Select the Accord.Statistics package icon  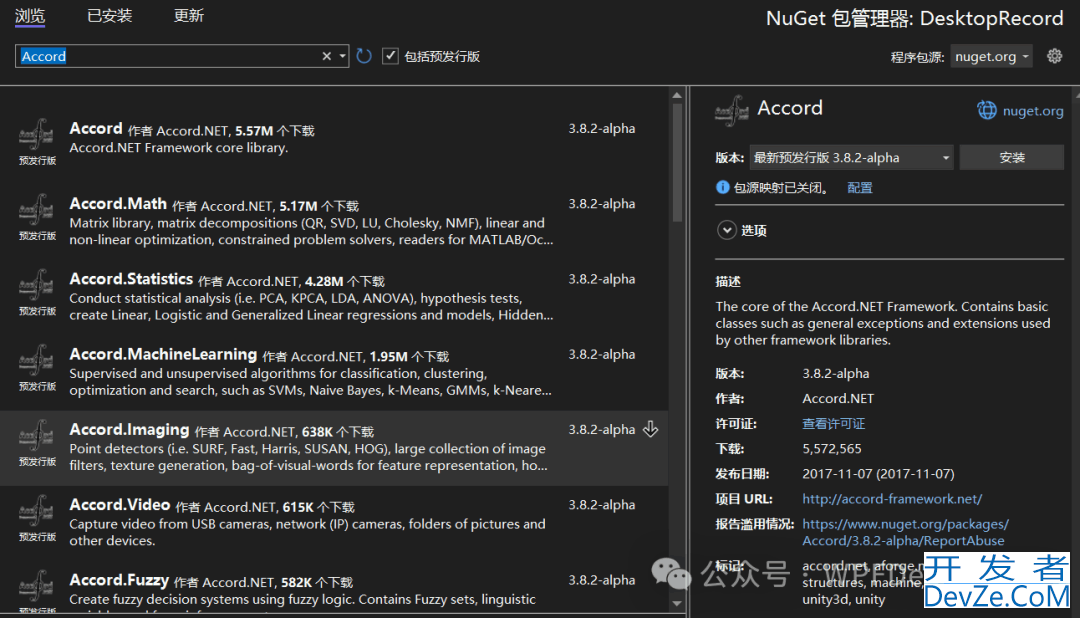point(37,285)
